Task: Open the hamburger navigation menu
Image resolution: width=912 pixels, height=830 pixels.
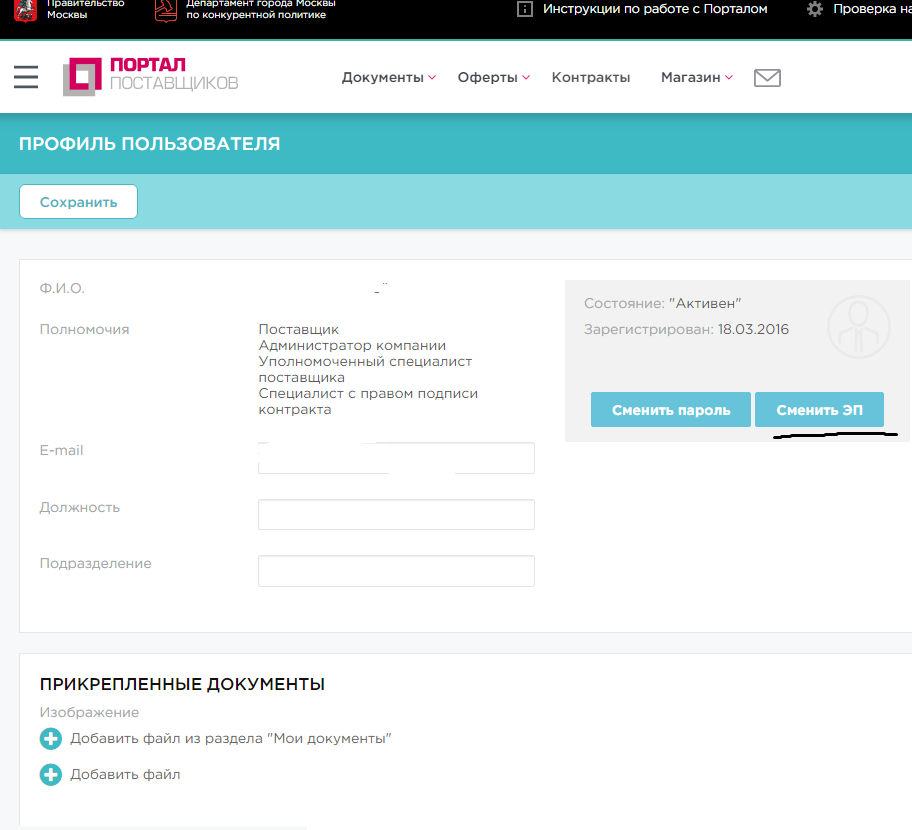Action: [x=26, y=77]
